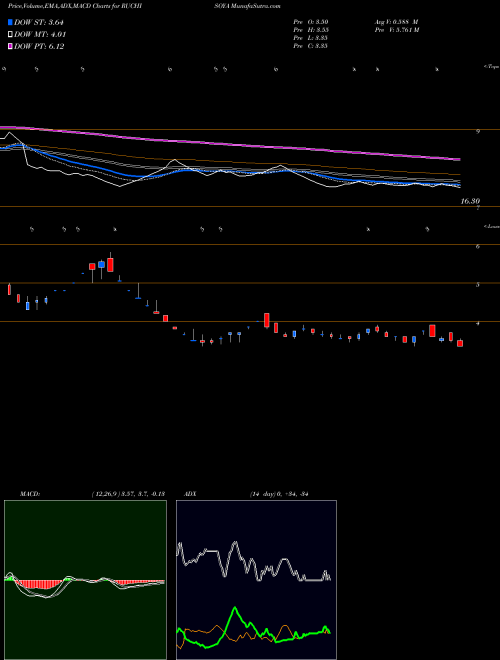Click the white DOW MT legend swatch

pyautogui.click(x=11, y=35)
